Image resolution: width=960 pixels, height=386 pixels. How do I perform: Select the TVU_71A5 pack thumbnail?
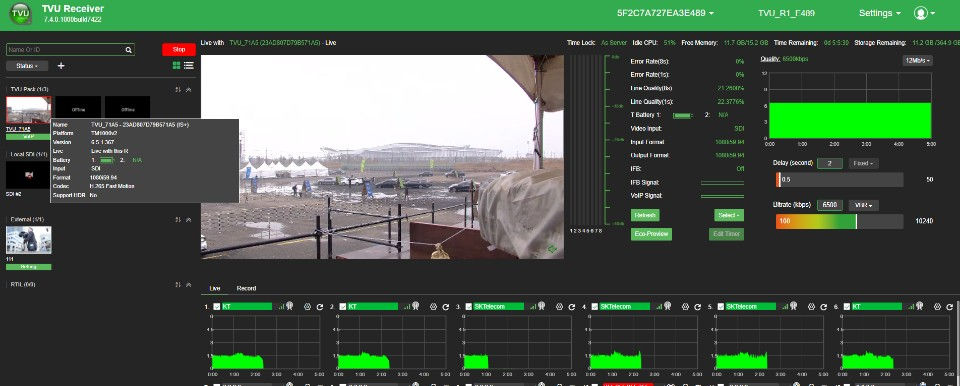(29, 110)
